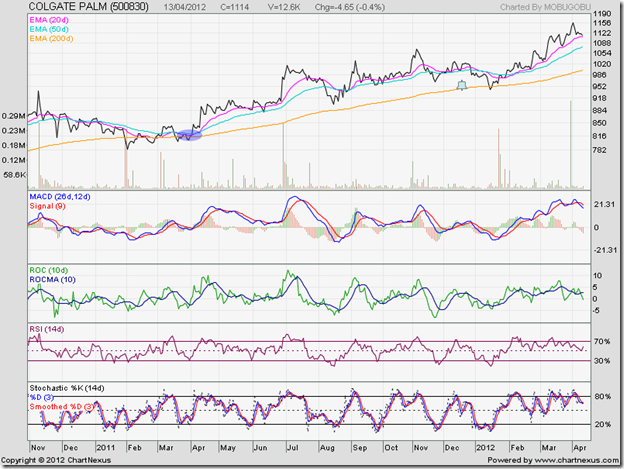Click the May label on timeline
This screenshot has height=469, width=624.
pos(228,448)
